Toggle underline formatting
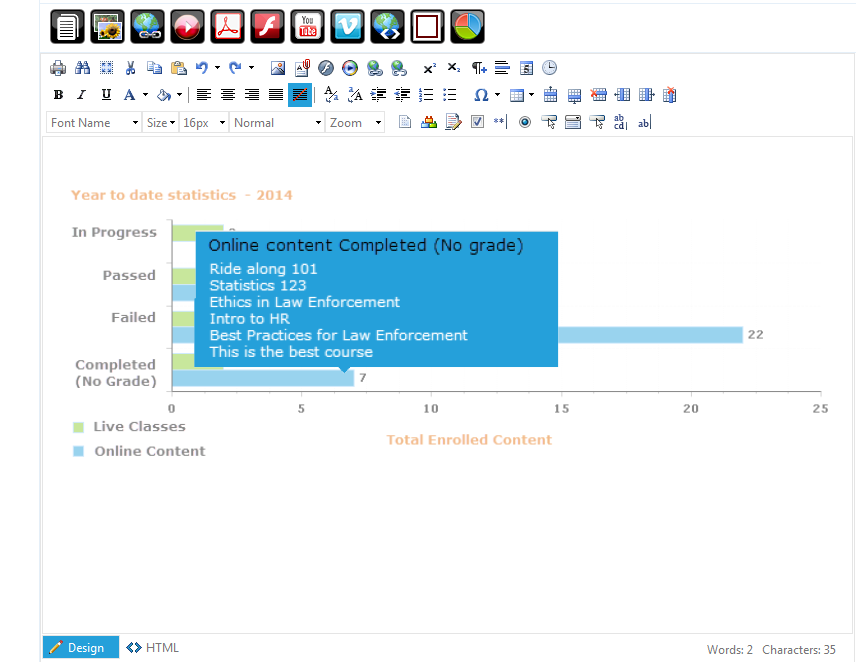The image size is (856, 662). pos(106,95)
